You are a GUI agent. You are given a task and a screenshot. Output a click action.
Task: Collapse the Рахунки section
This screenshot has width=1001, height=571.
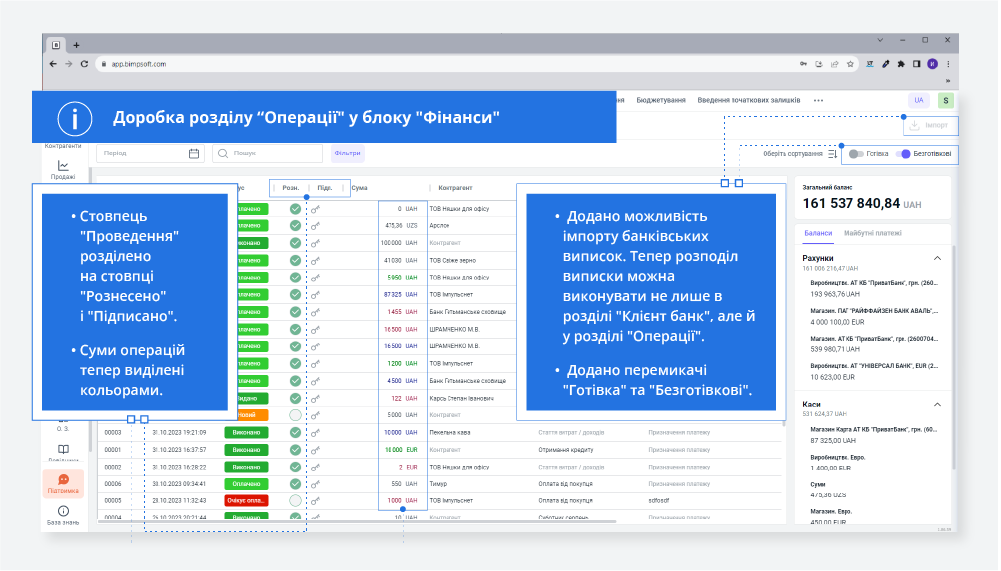(x=937, y=258)
